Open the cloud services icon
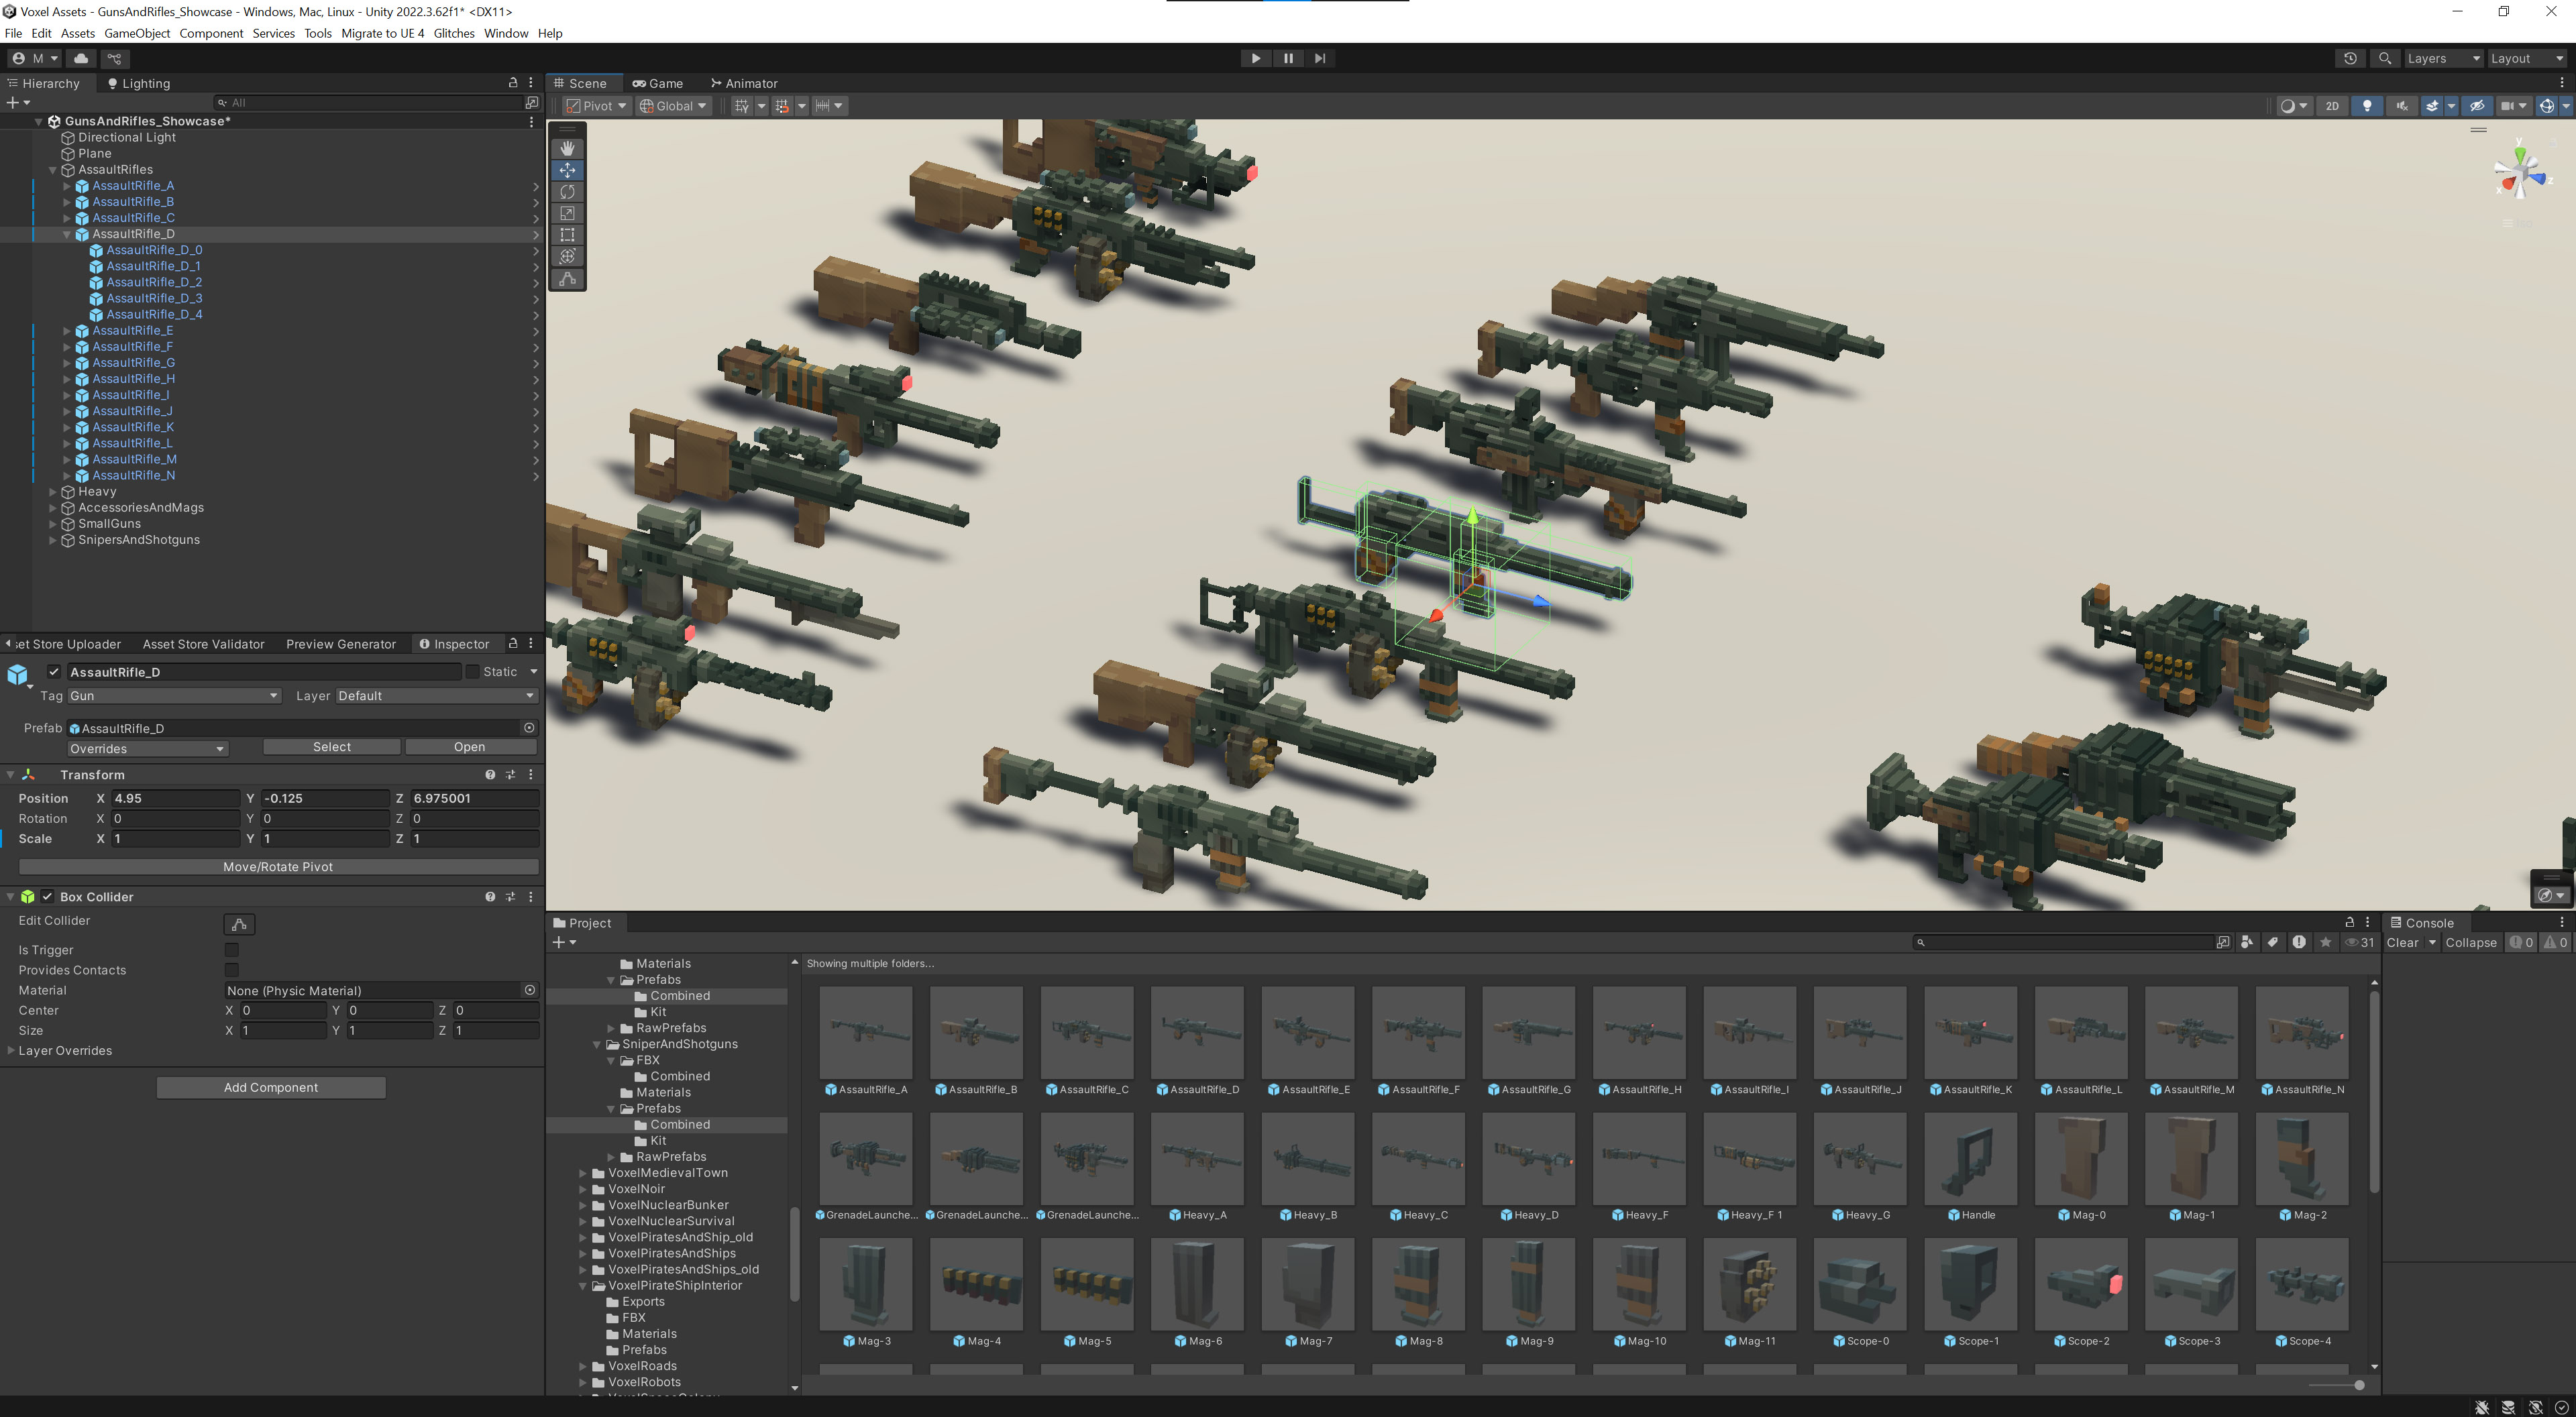This screenshot has height=1417, width=2576. [82, 58]
